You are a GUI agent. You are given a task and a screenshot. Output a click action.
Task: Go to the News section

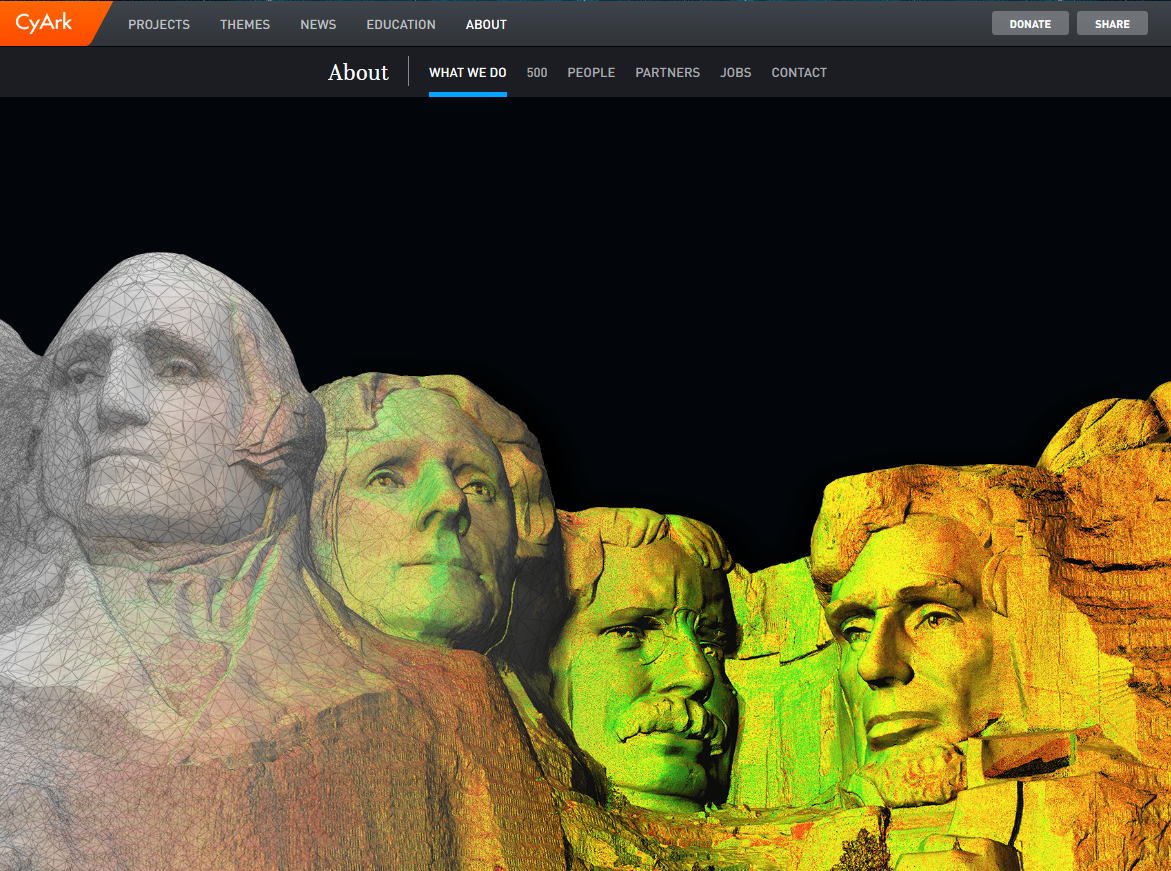(318, 25)
